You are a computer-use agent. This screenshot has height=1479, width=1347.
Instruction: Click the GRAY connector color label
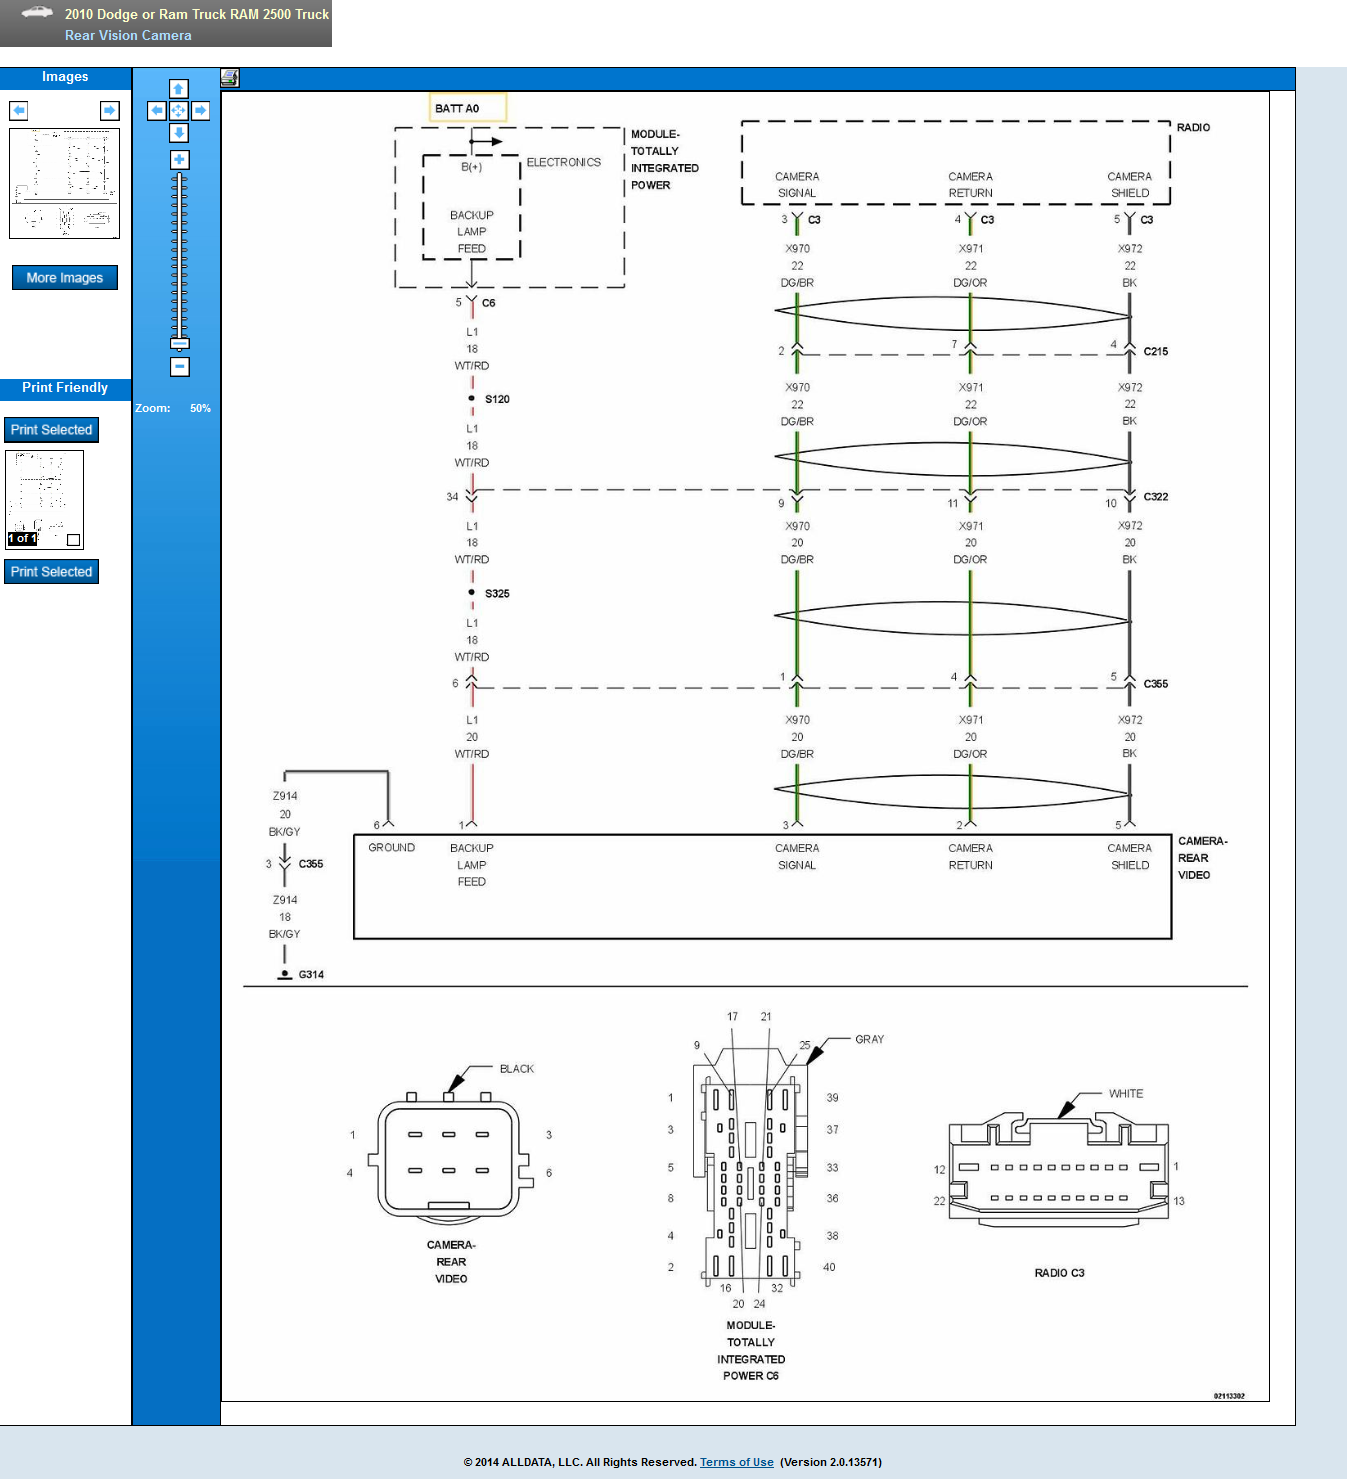tap(870, 1039)
